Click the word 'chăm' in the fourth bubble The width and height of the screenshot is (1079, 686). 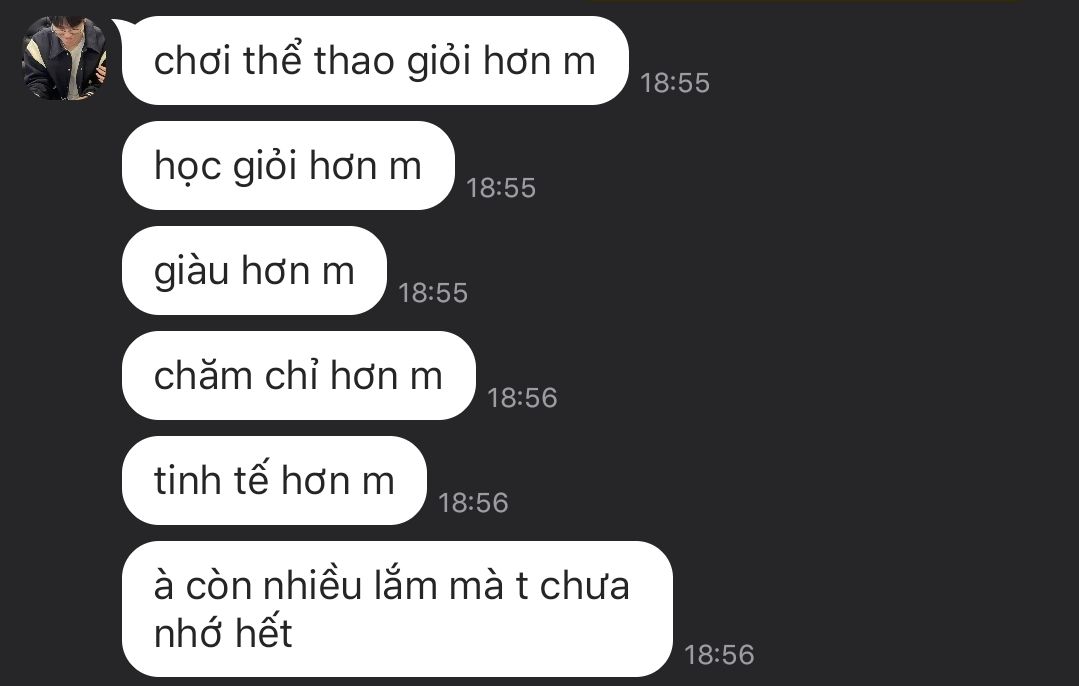pos(203,376)
